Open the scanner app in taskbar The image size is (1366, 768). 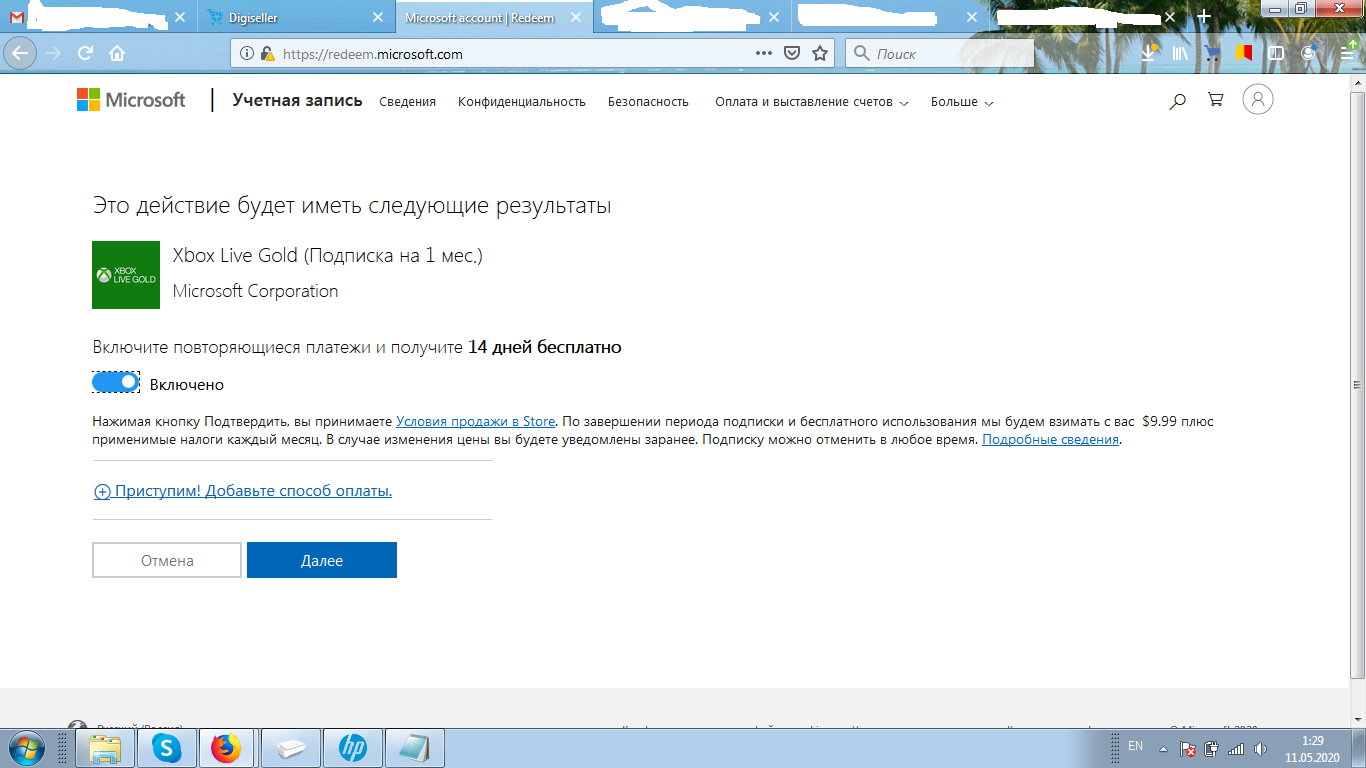[289, 748]
